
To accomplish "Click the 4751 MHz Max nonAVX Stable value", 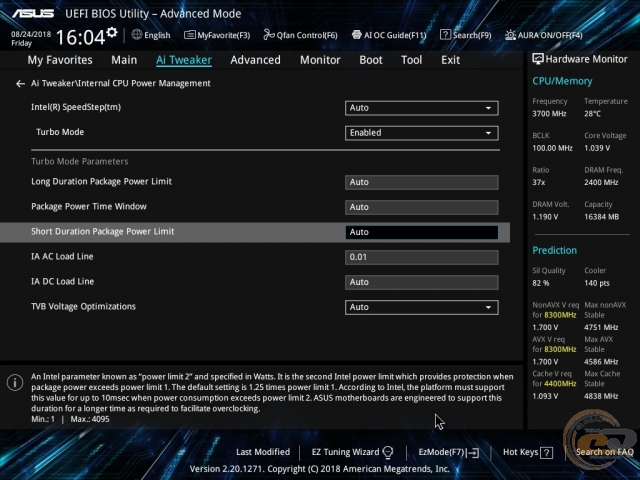I will [601, 327].
